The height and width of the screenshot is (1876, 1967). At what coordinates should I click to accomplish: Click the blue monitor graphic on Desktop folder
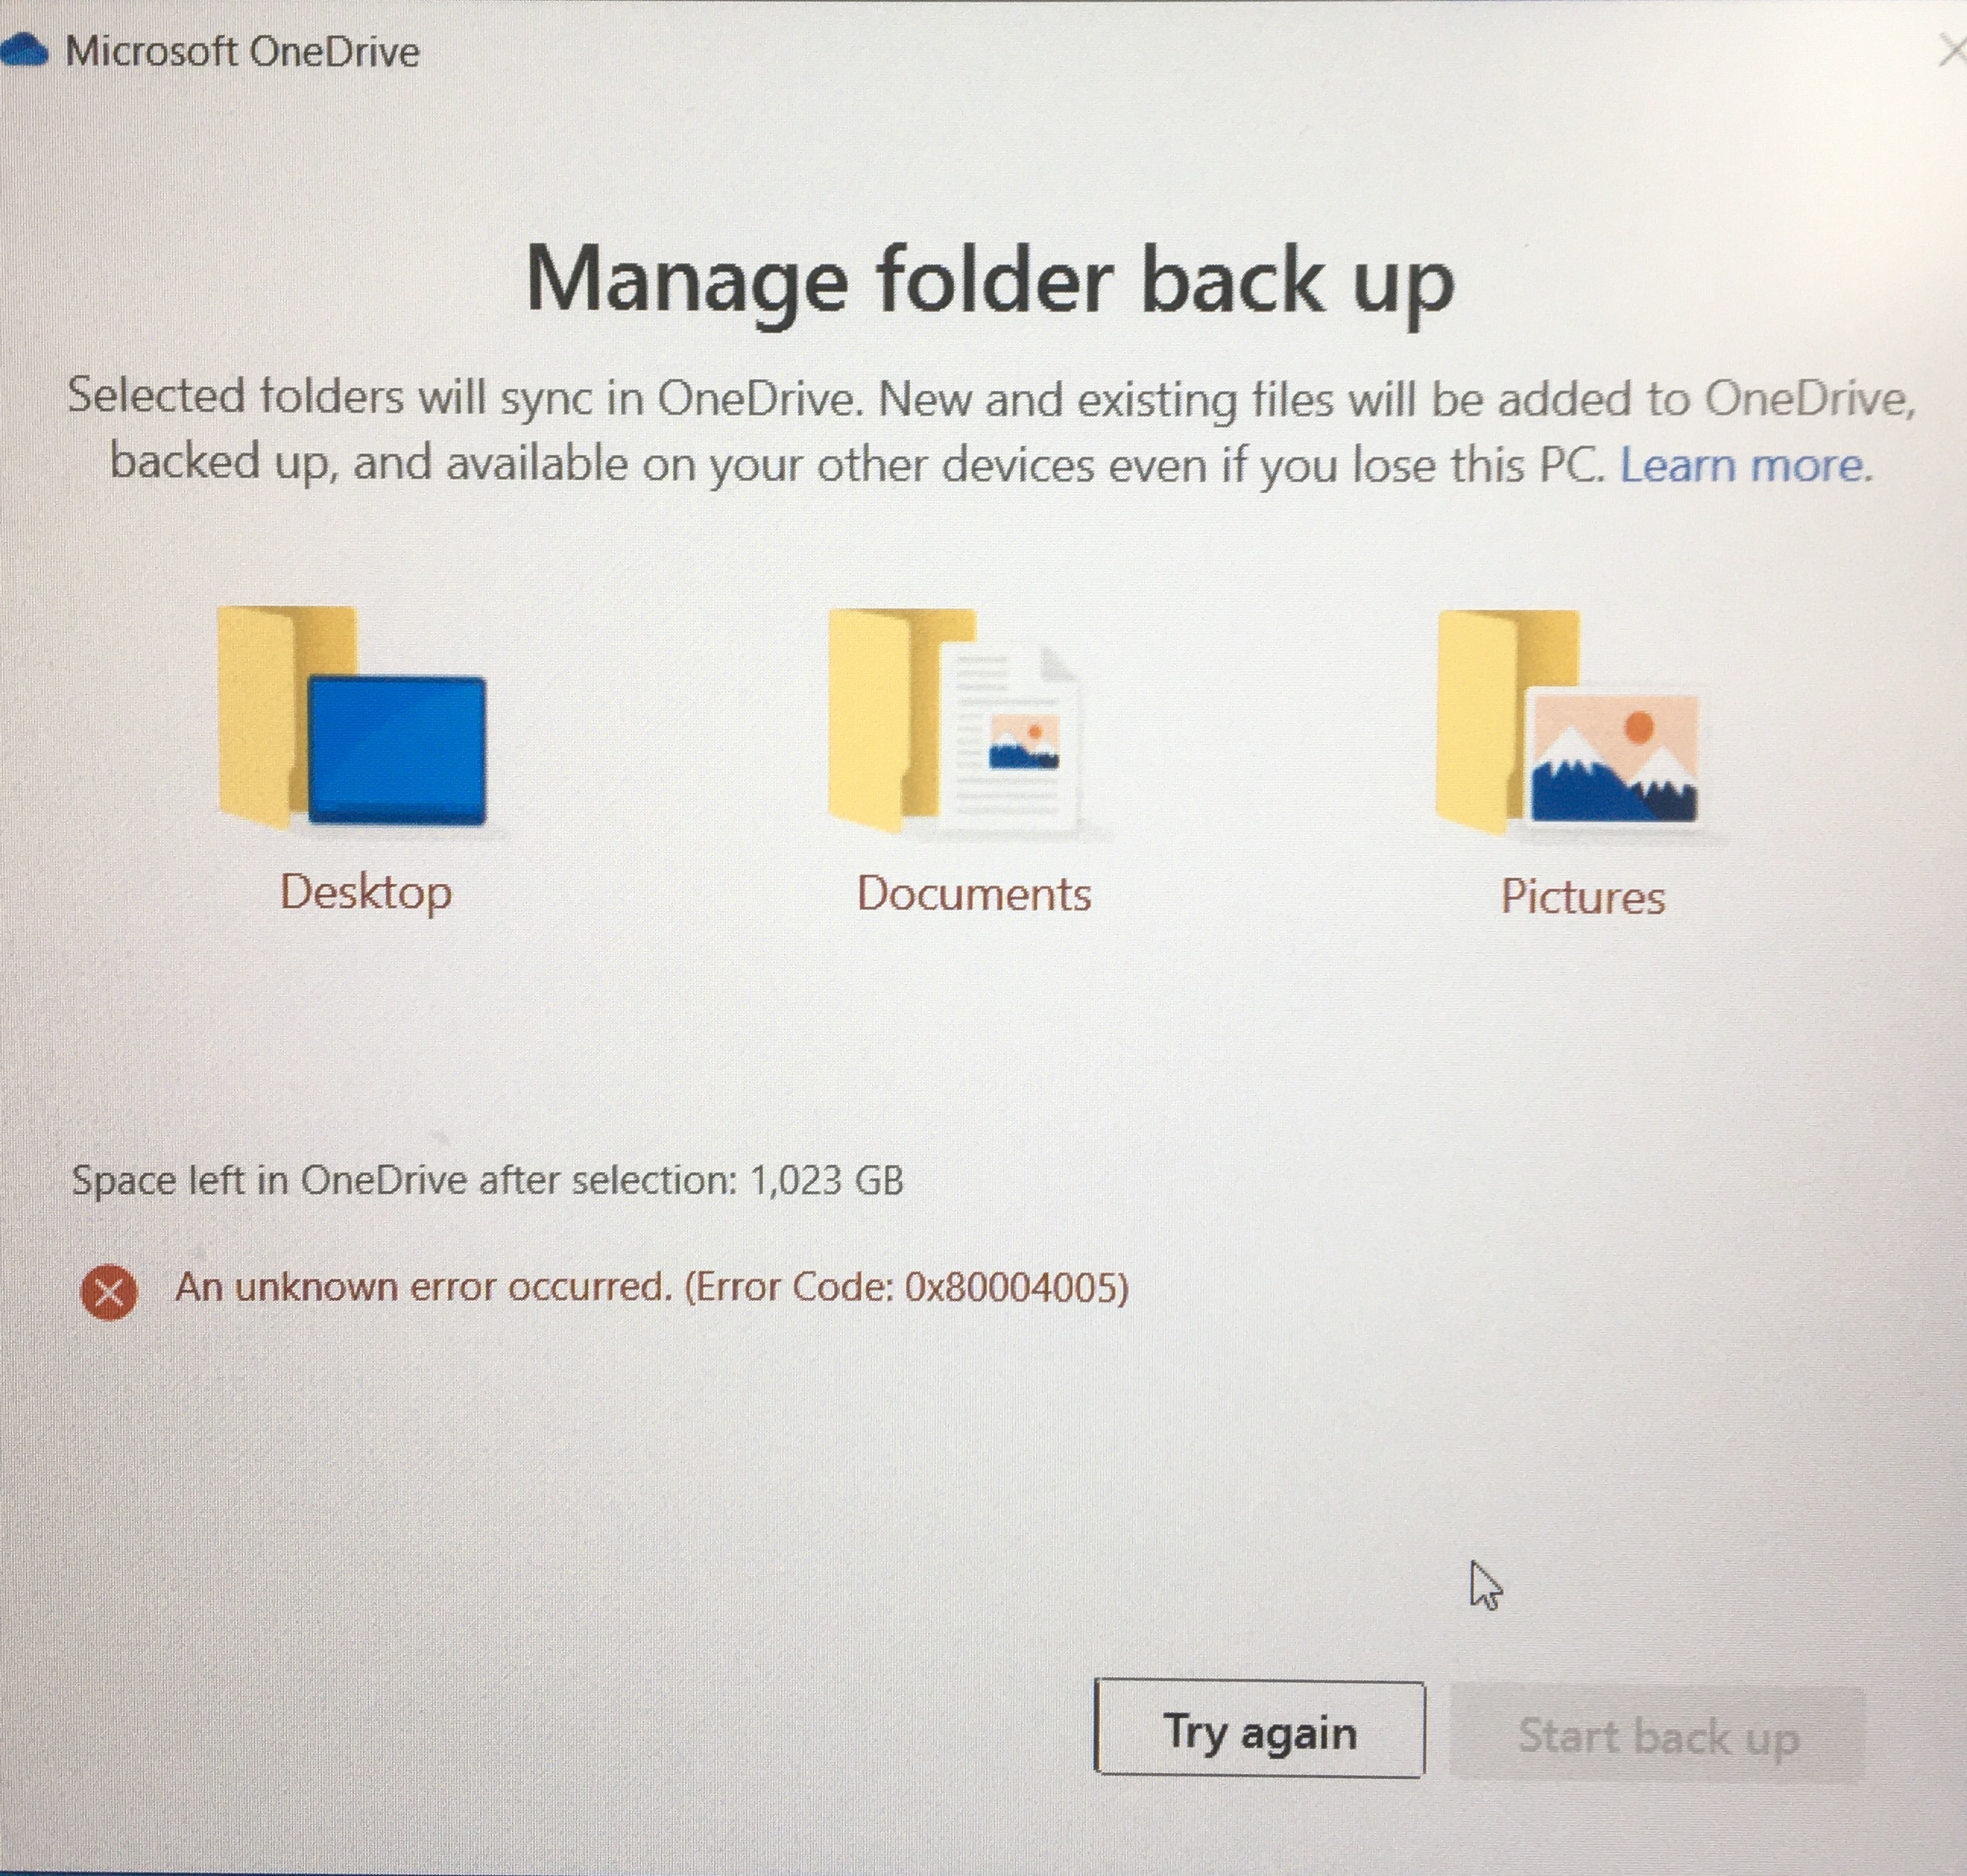(x=397, y=750)
